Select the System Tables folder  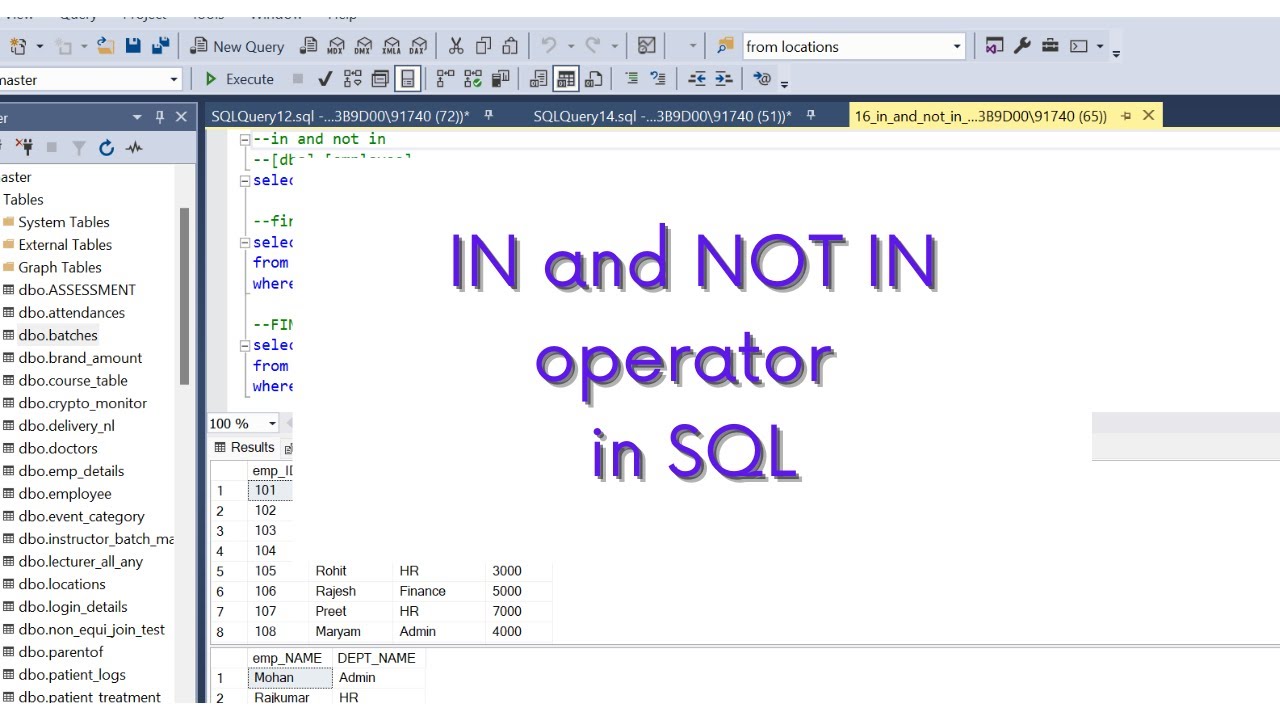[x=64, y=222]
